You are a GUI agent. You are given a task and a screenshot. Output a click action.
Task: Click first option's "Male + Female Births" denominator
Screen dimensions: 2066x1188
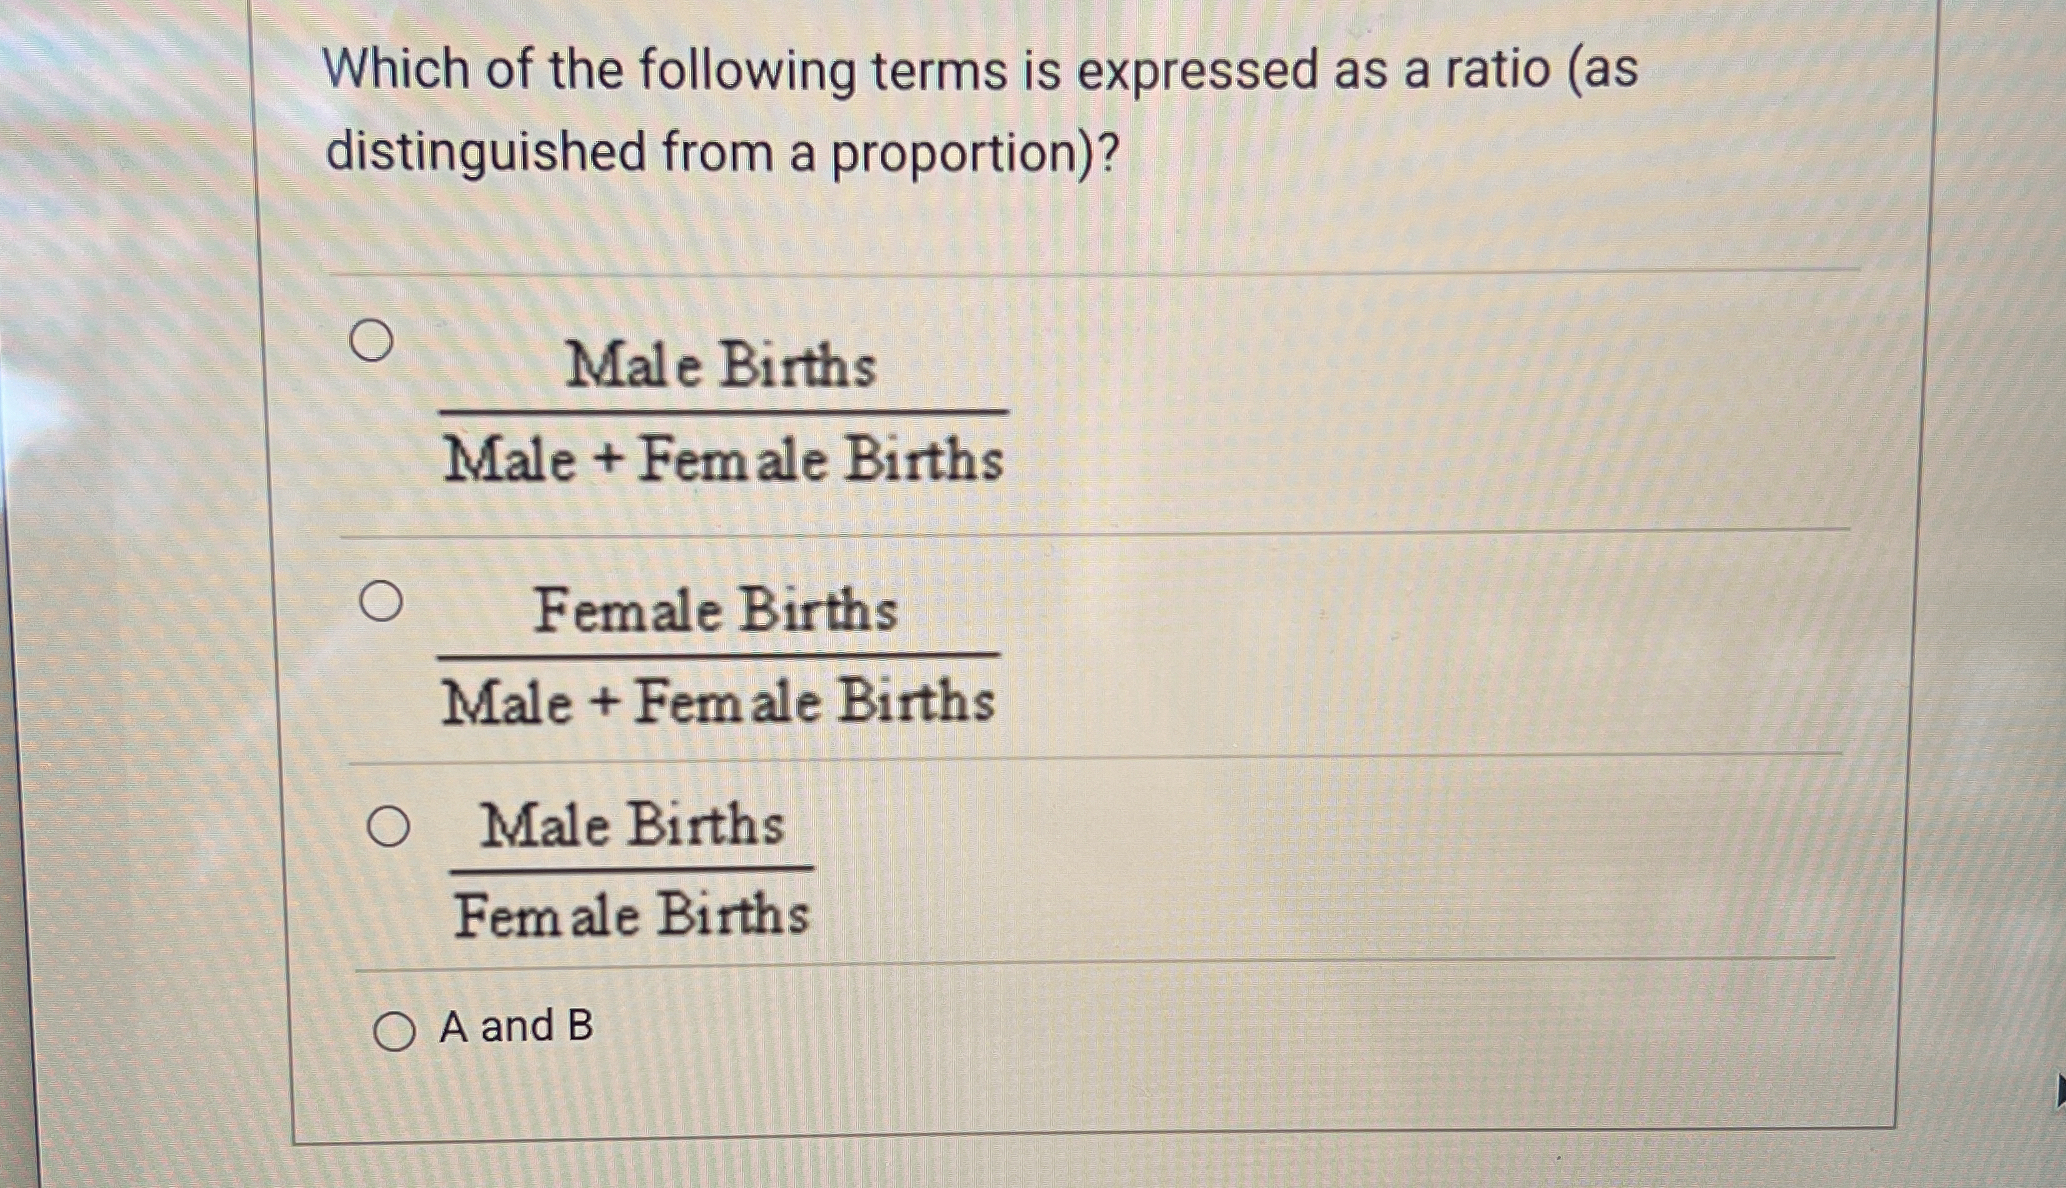pos(723,459)
